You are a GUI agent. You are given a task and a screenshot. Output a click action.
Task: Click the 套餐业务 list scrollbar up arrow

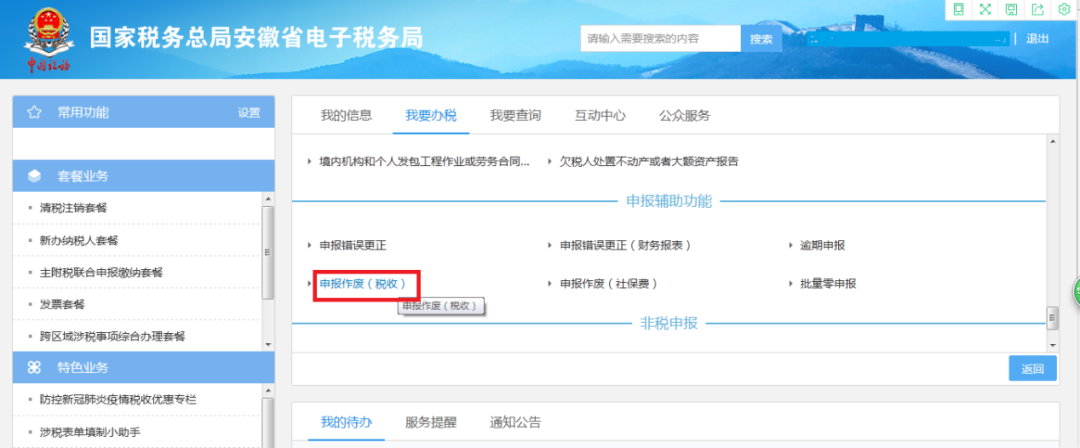point(269,199)
